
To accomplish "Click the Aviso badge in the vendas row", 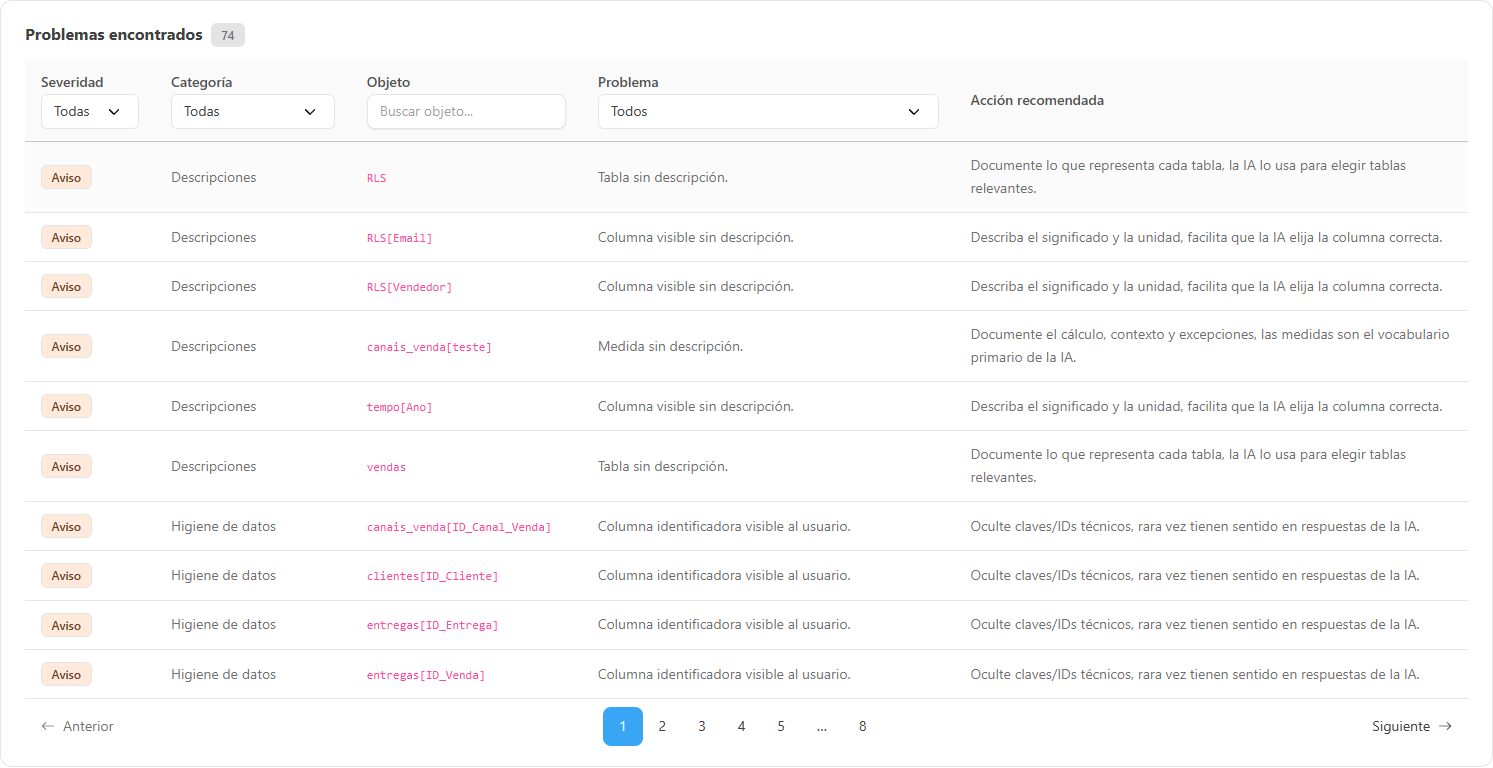I will pyautogui.click(x=66, y=466).
